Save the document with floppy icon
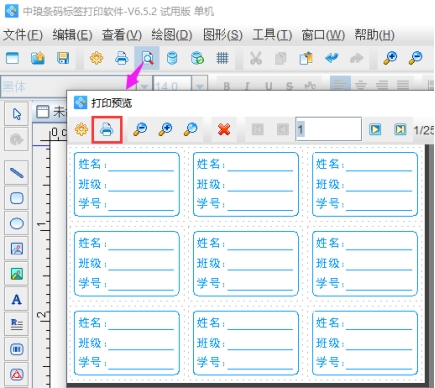The image size is (435, 388). 63,58
